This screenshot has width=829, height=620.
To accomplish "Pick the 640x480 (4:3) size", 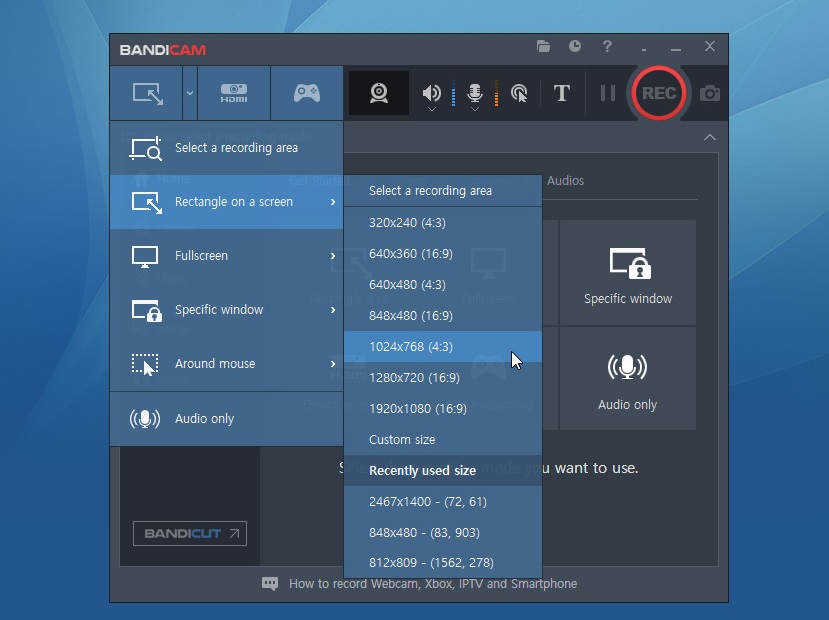I will (443, 284).
